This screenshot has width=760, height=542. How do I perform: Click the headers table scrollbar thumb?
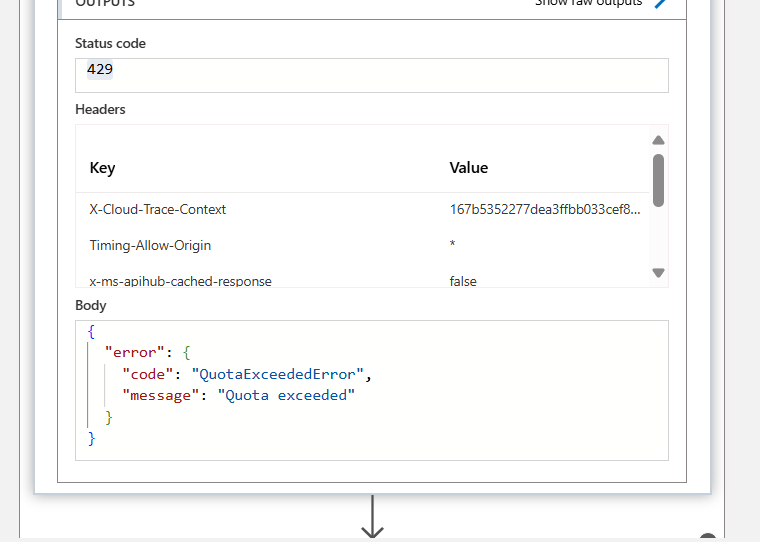tap(658, 180)
